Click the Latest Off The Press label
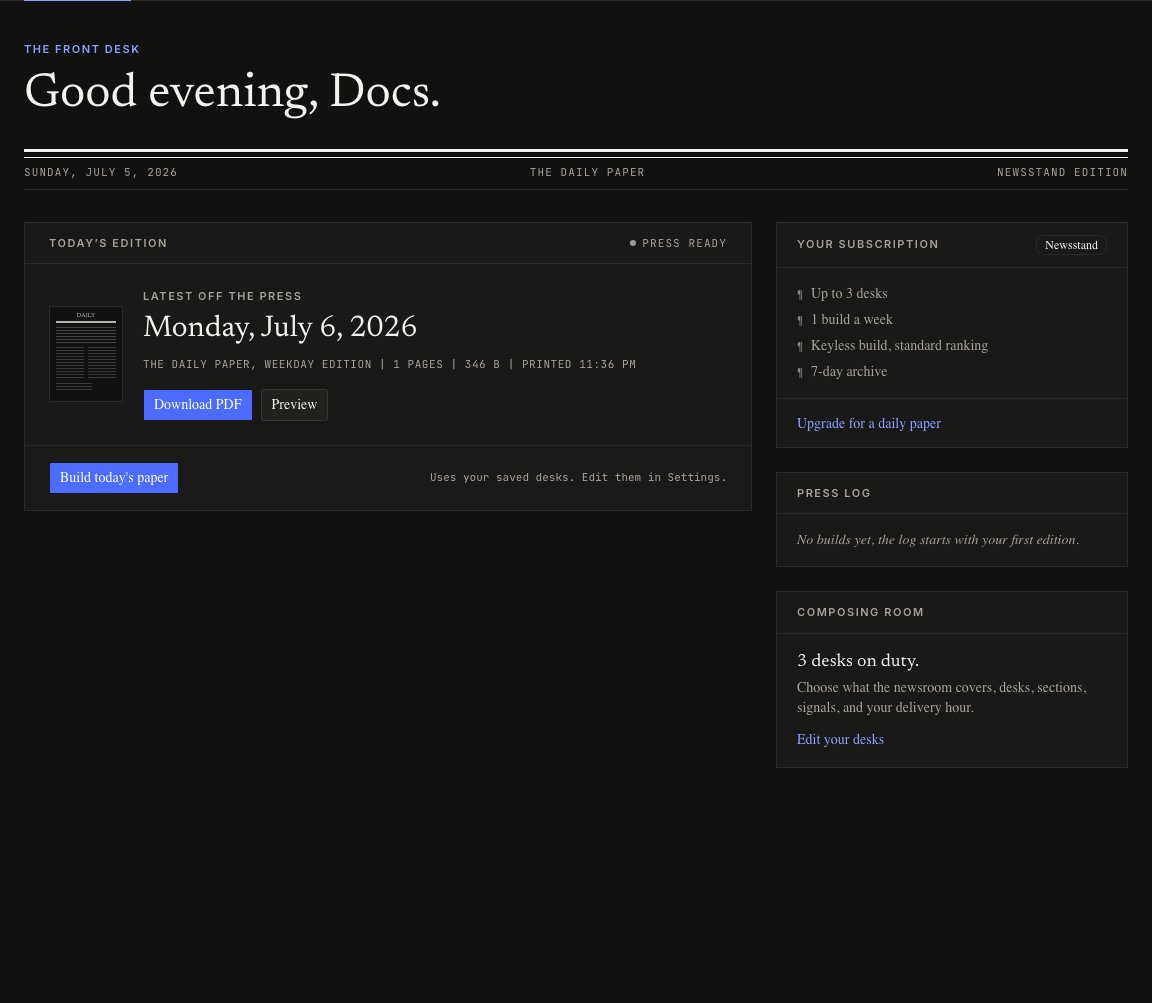The image size is (1152, 1003). tap(222, 296)
